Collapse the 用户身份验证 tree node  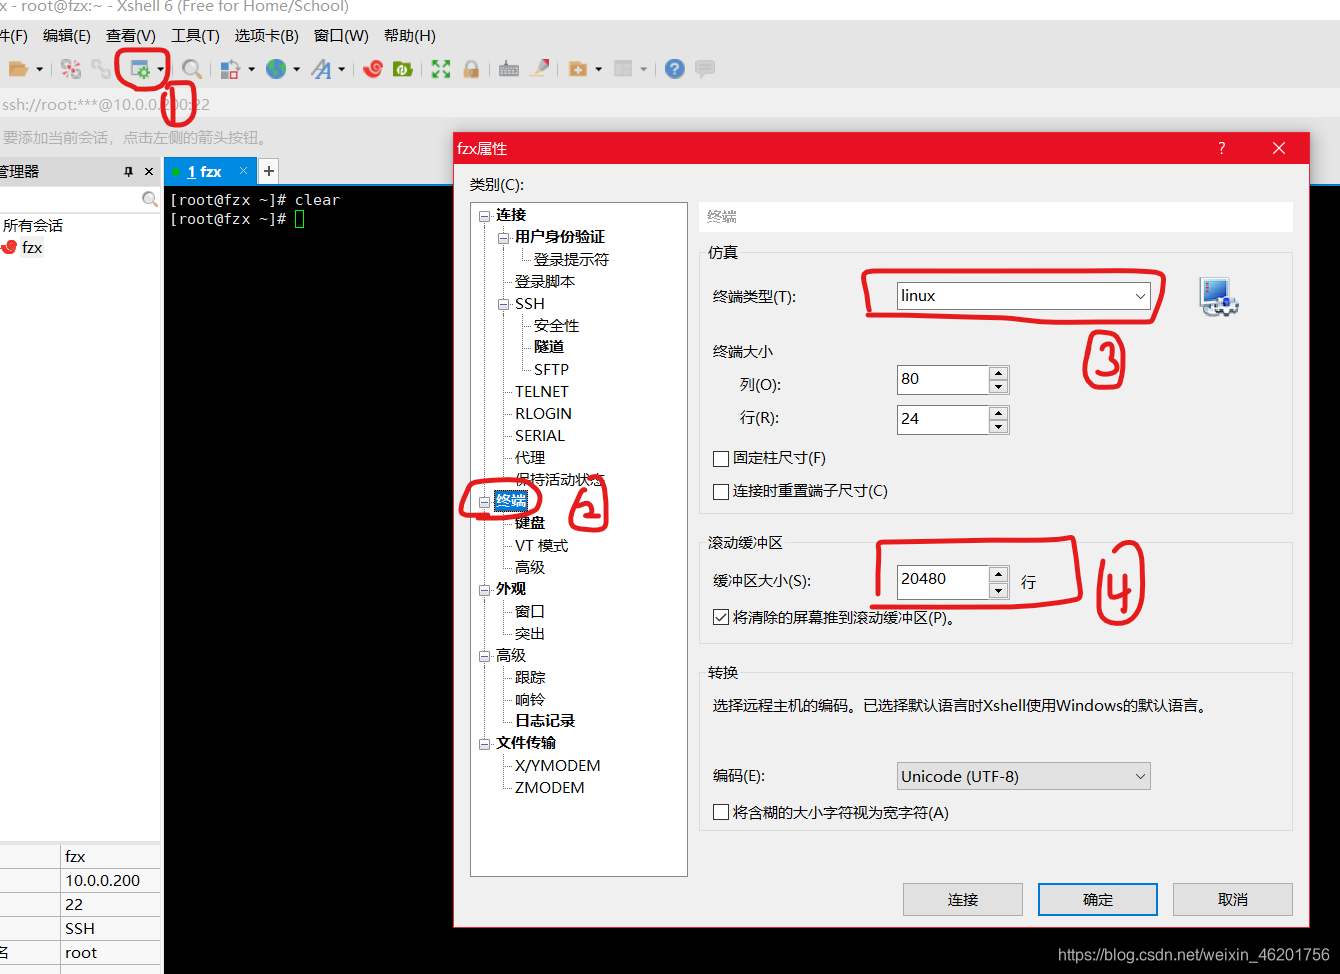[504, 238]
